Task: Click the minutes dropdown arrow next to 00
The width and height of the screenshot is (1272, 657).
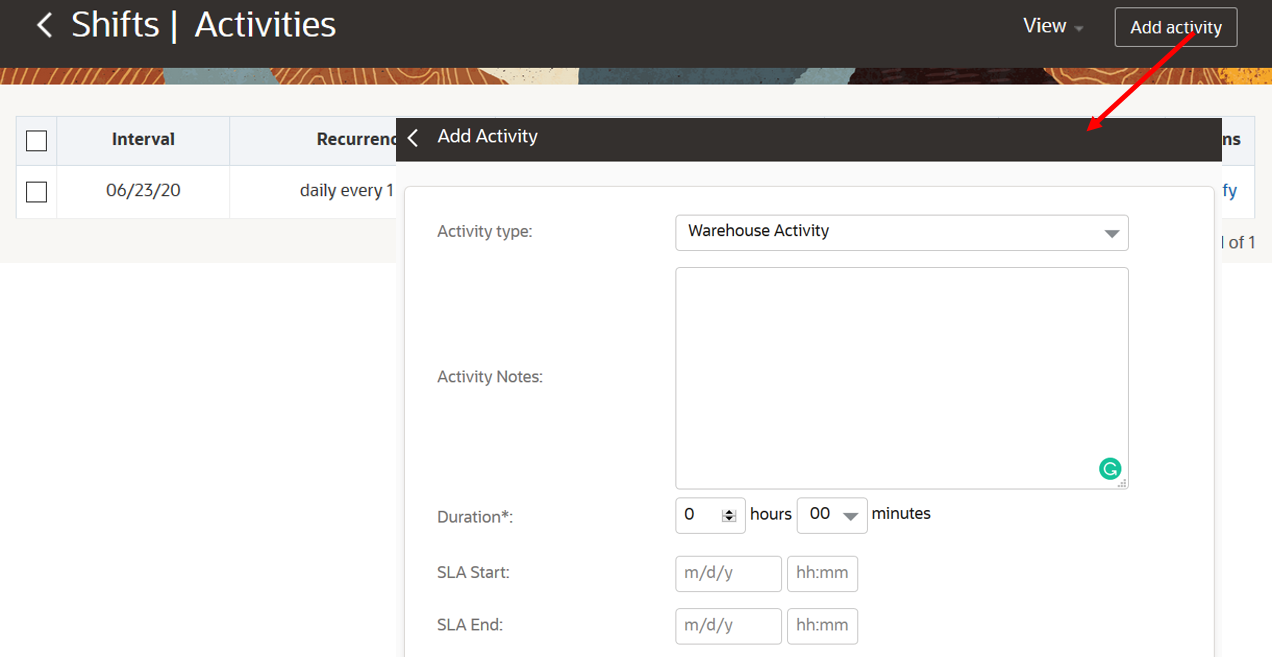Action: [851, 514]
